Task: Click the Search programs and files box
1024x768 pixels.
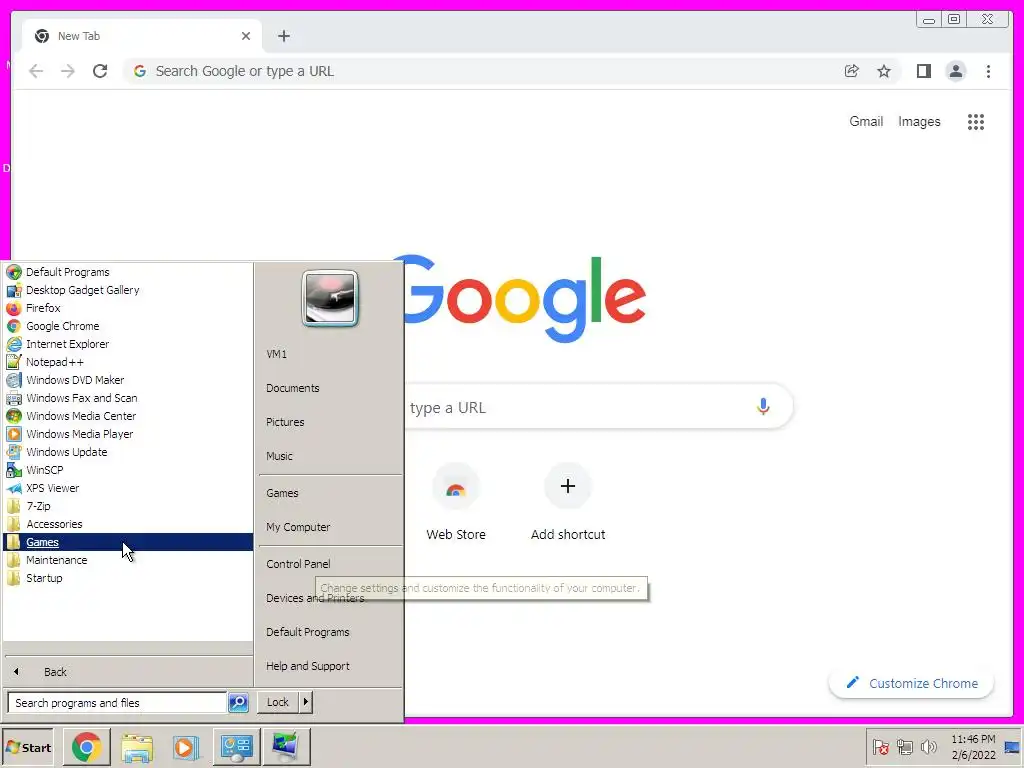Action: point(118,703)
